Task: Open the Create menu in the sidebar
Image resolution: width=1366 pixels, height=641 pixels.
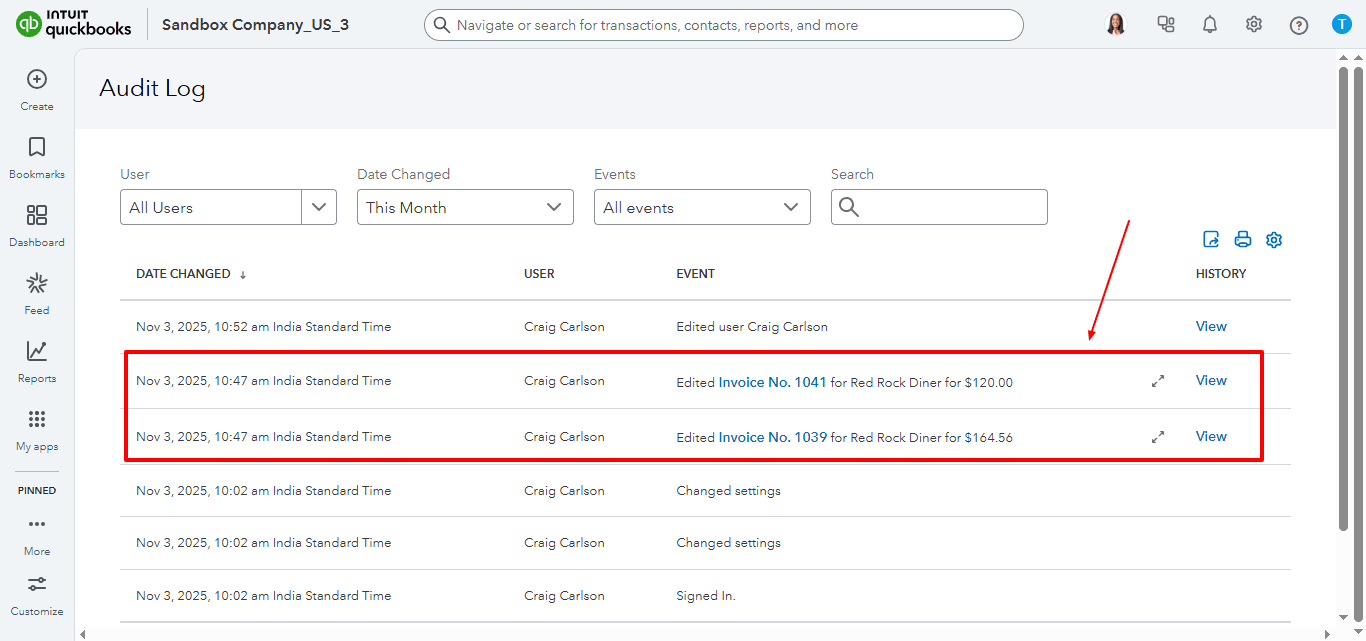Action: point(36,90)
